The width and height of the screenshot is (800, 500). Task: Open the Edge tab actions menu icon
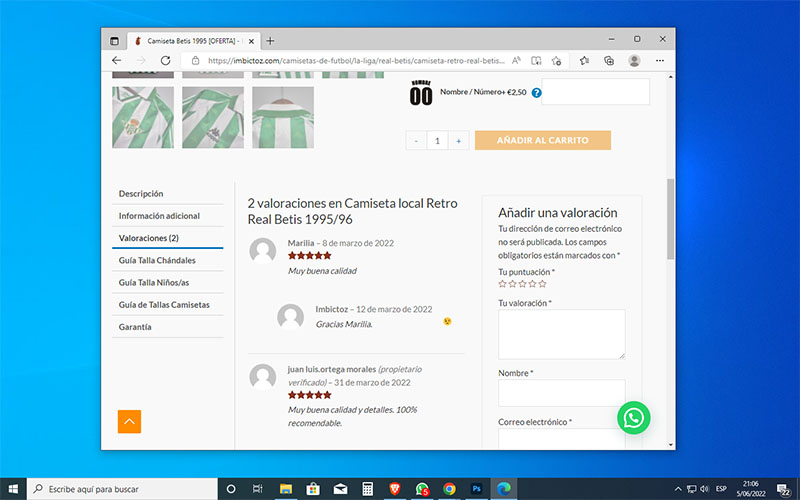[x=114, y=41]
